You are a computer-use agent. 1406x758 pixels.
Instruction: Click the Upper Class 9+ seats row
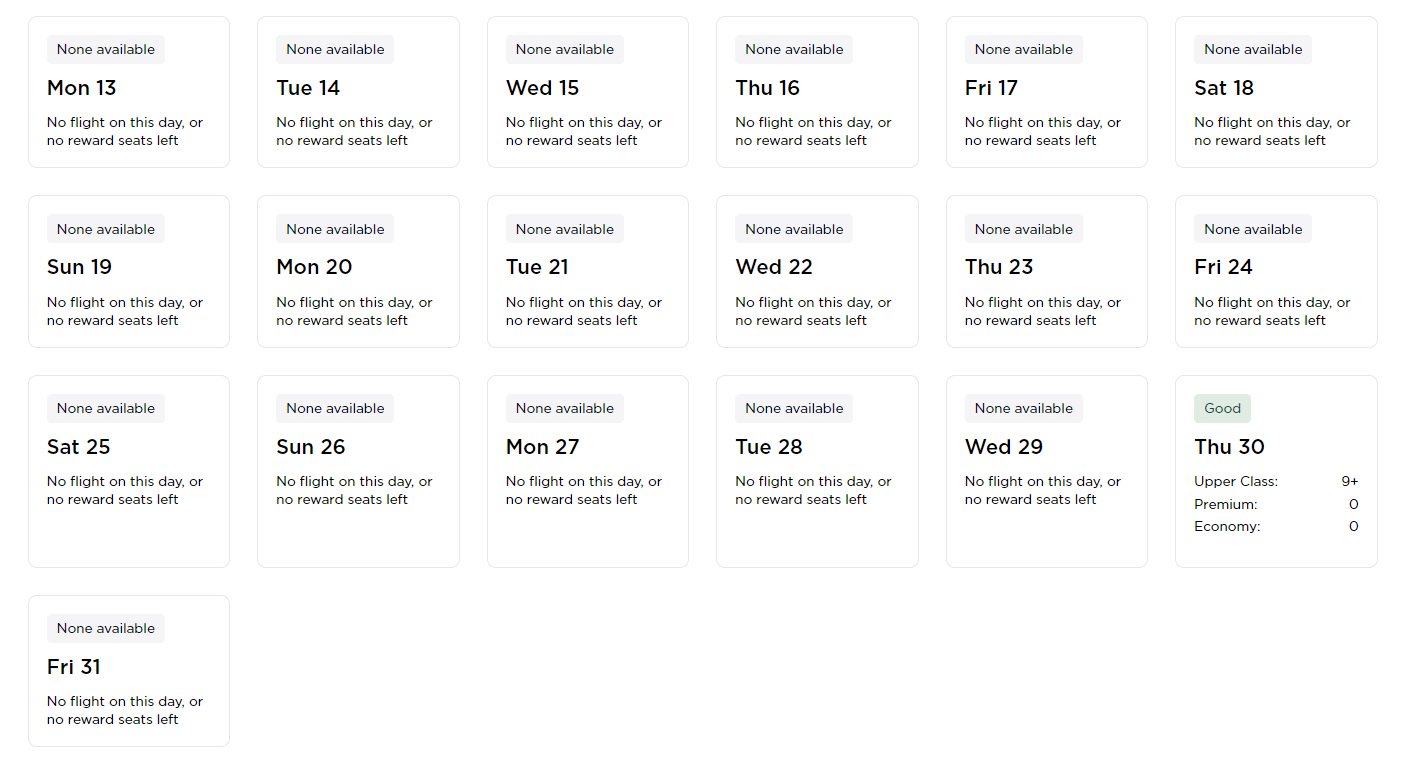[x=1275, y=481]
